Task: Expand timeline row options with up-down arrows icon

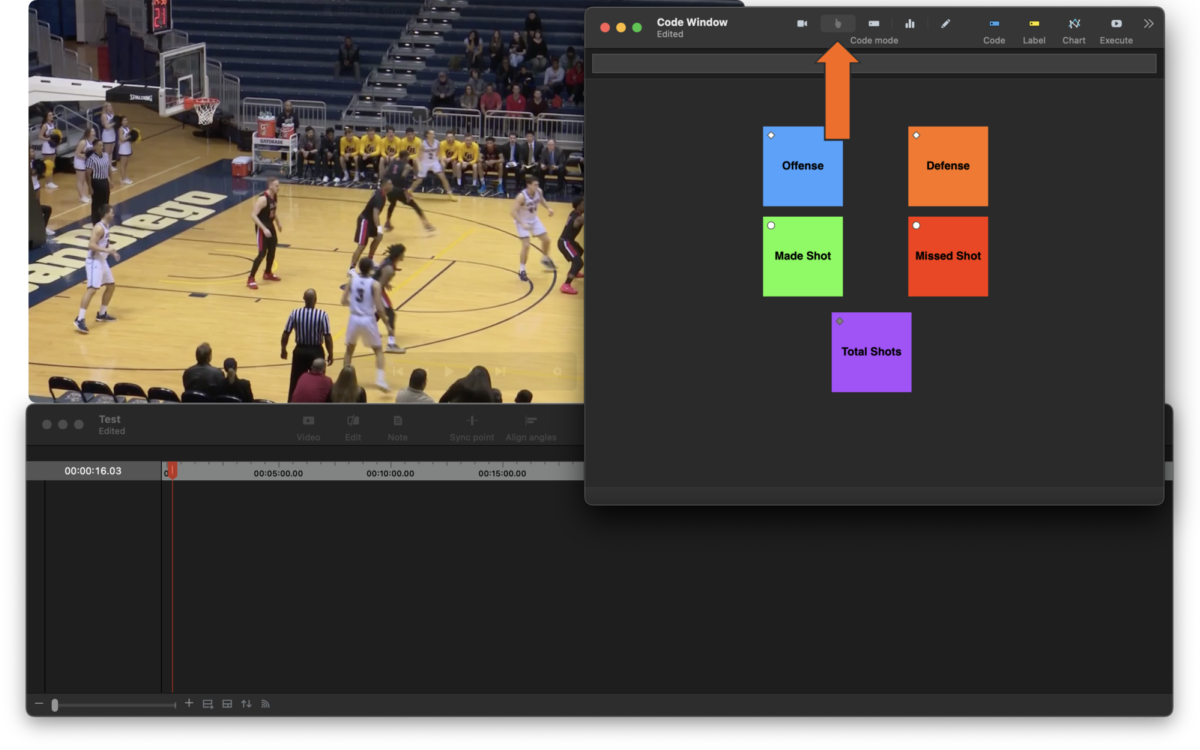Action: [x=245, y=703]
